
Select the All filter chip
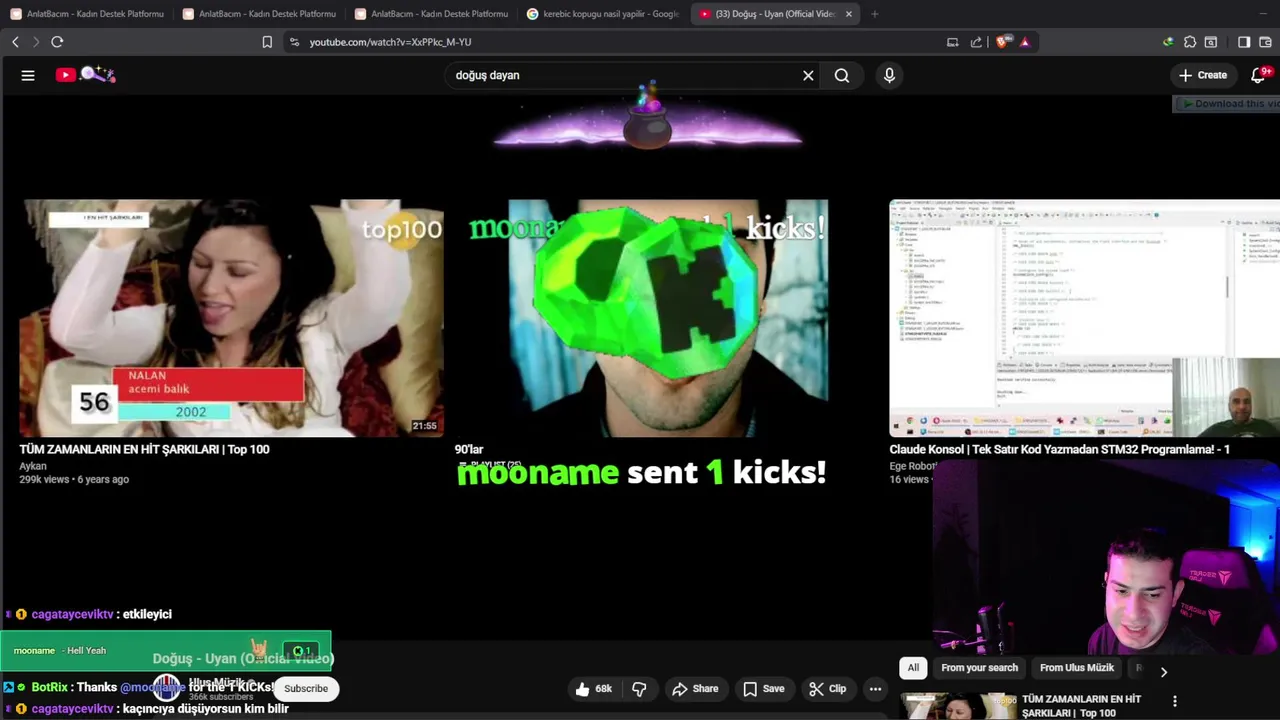click(x=913, y=668)
